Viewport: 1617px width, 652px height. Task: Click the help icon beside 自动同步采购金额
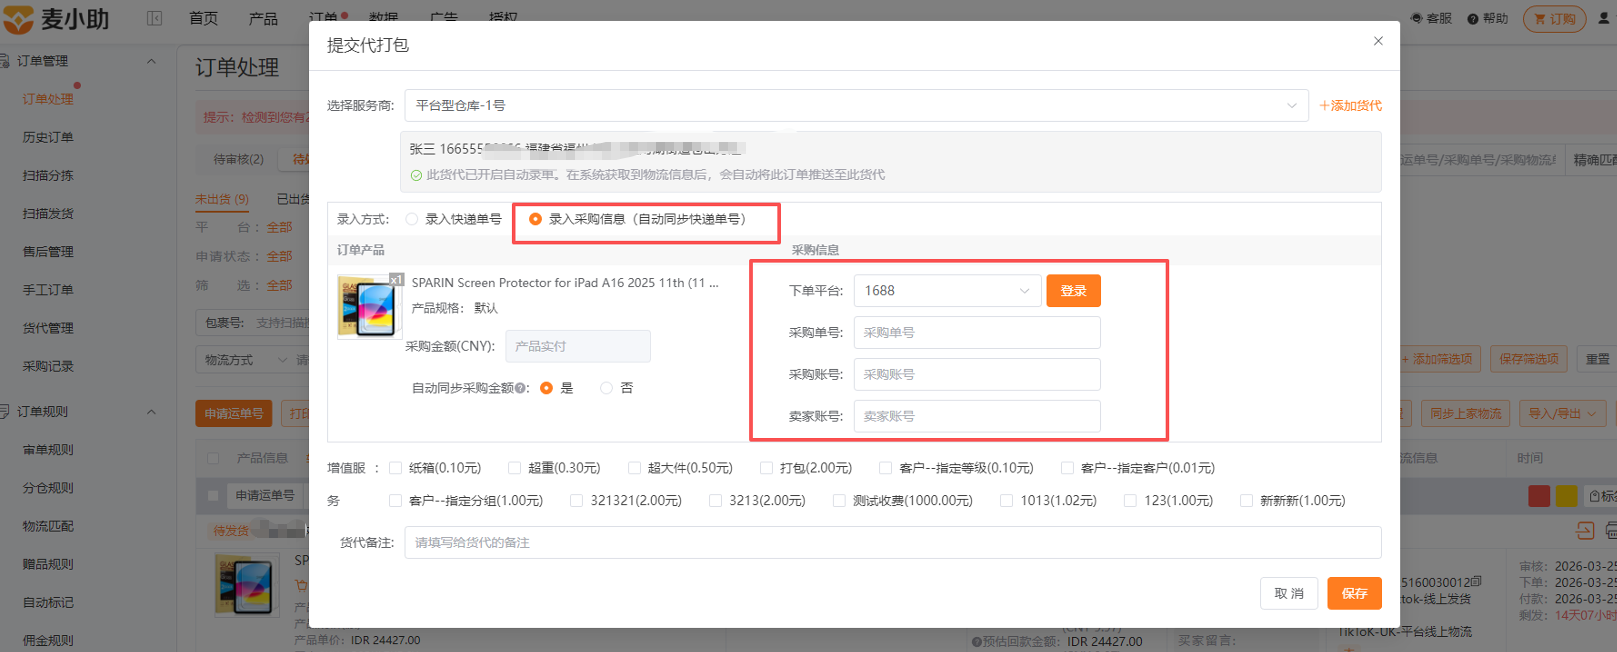[x=521, y=388]
